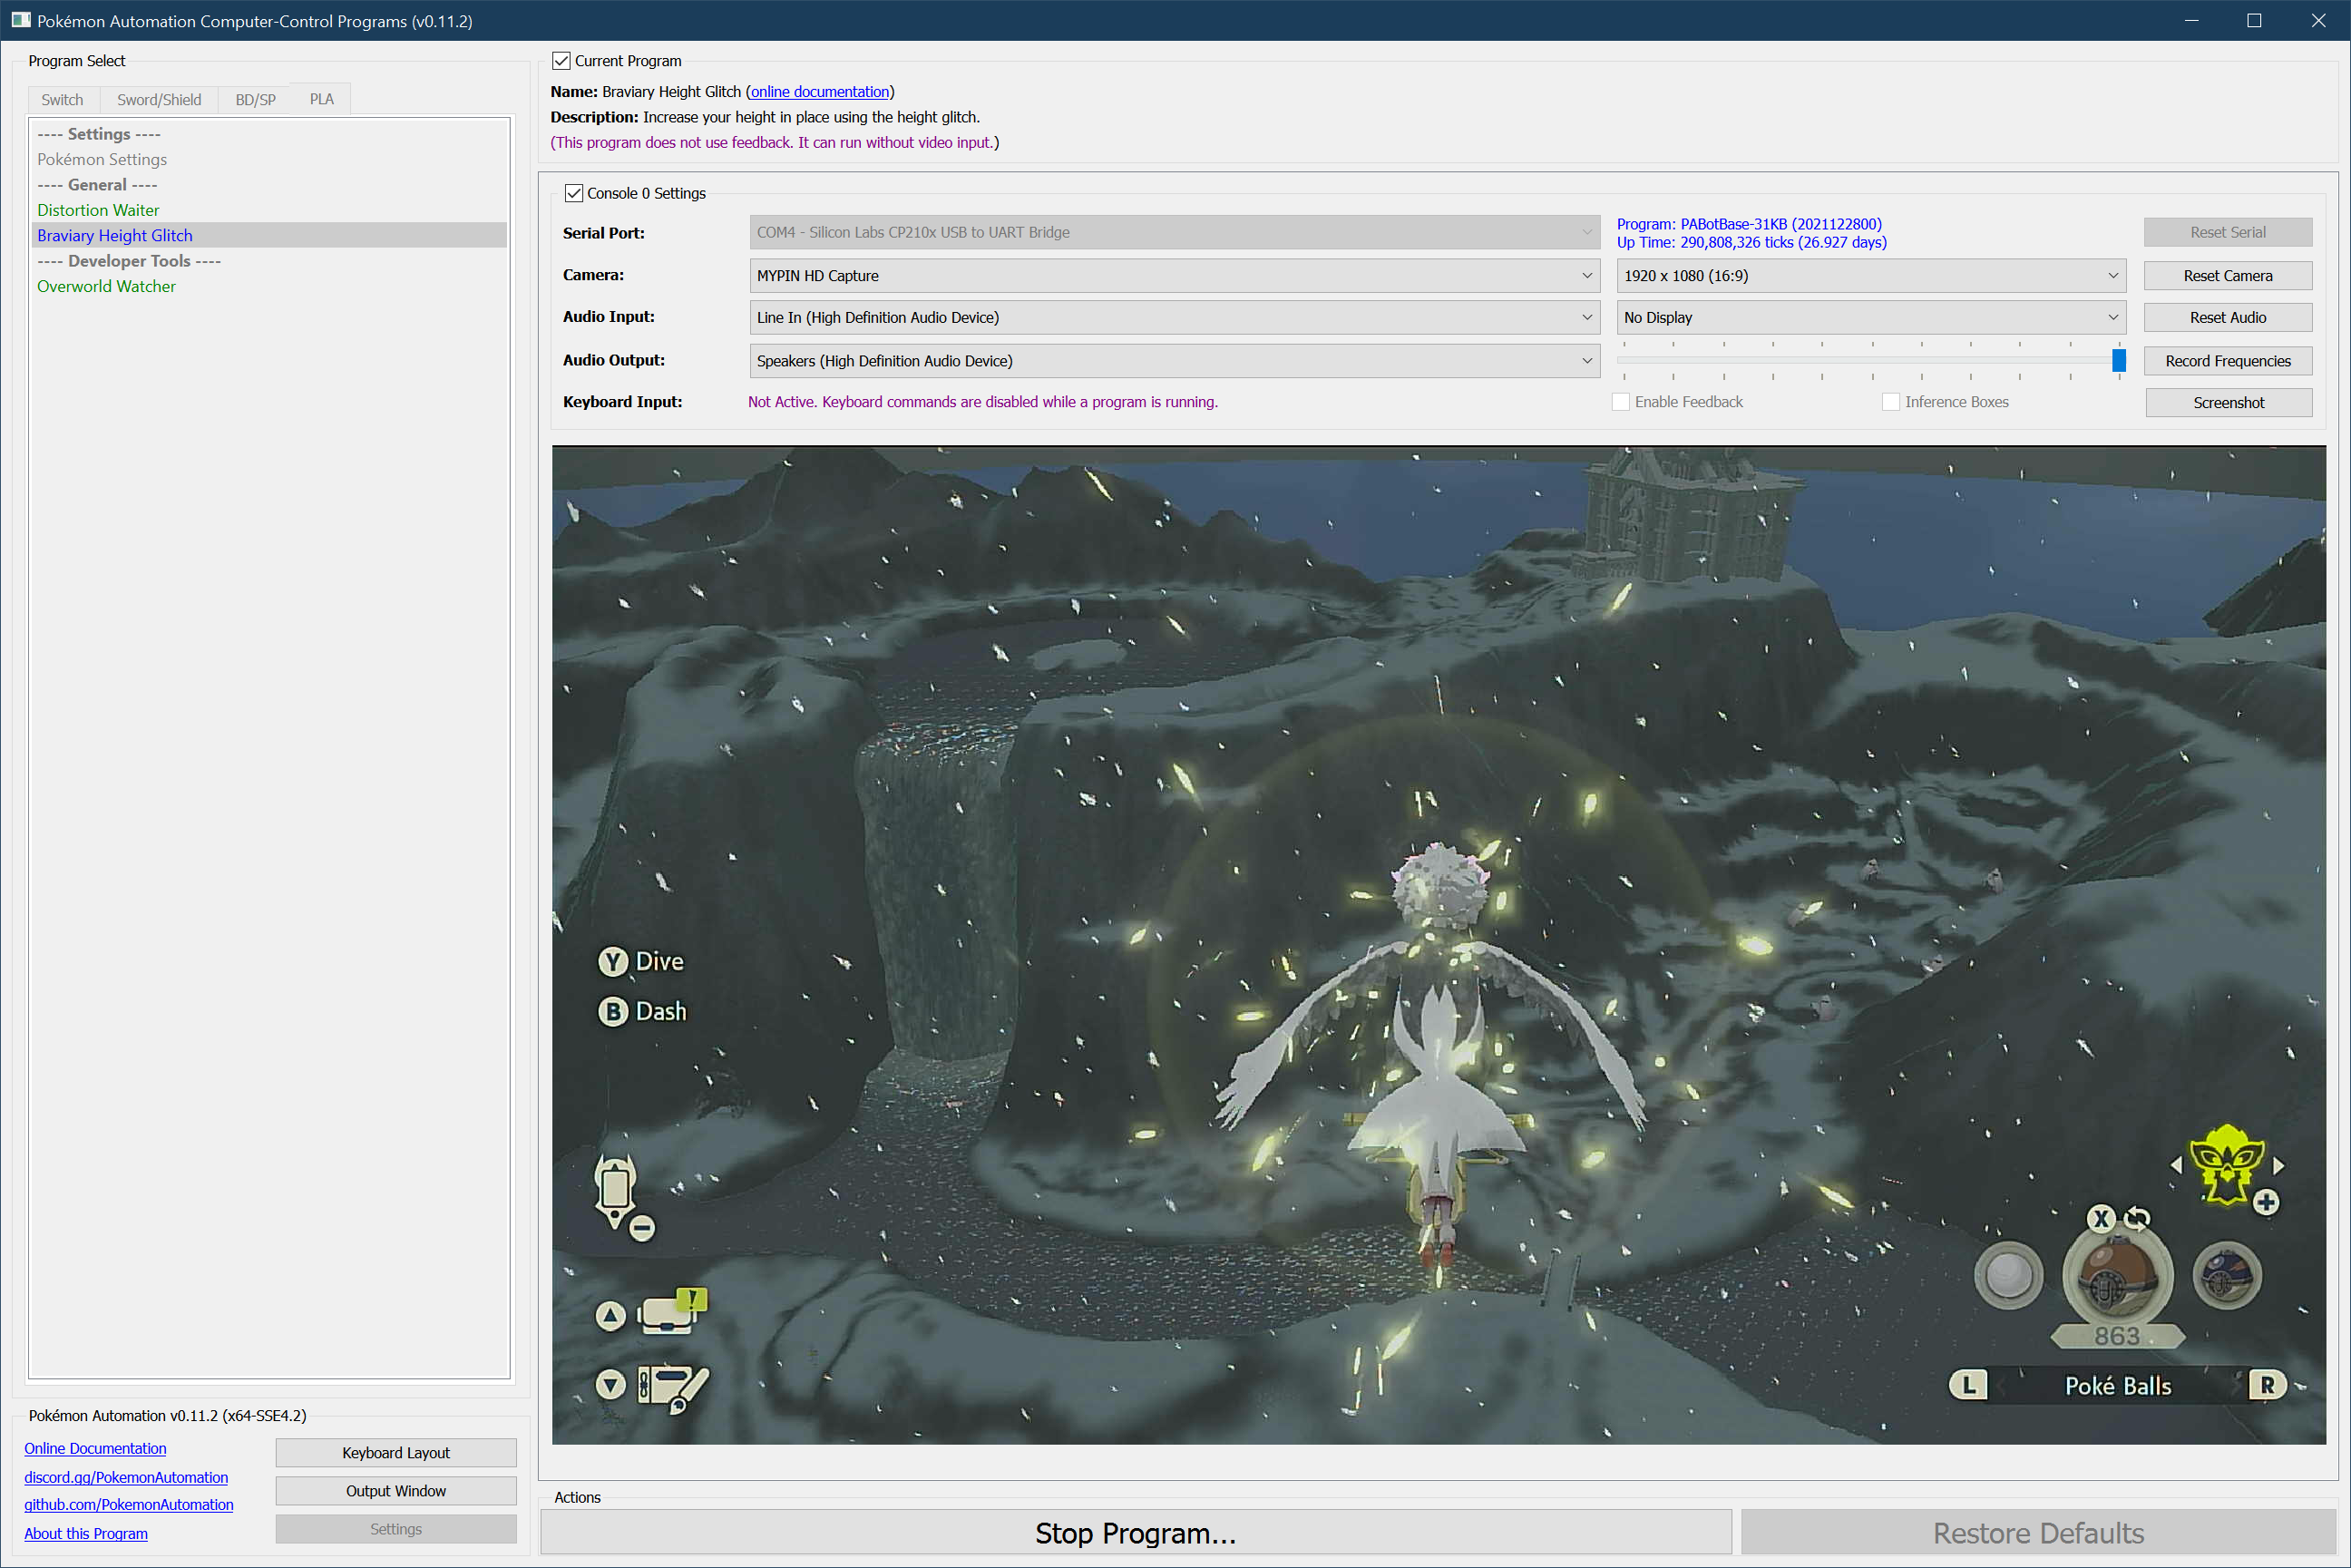Switch to the BD/SP tab
2351x1568 pixels.
click(x=255, y=100)
